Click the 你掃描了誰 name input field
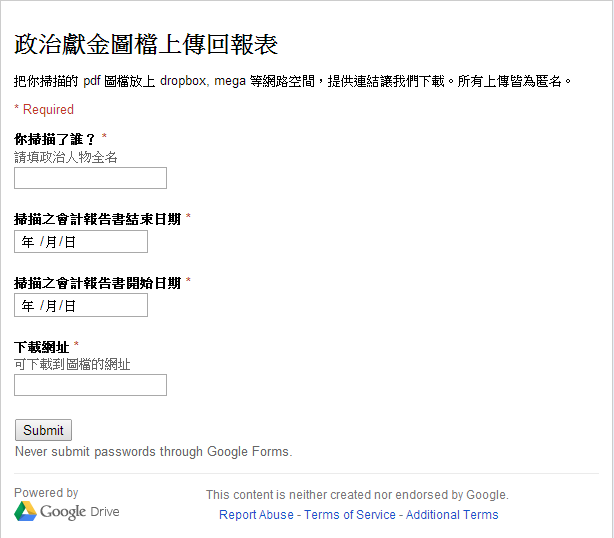 pyautogui.click(x=90, y=178)
